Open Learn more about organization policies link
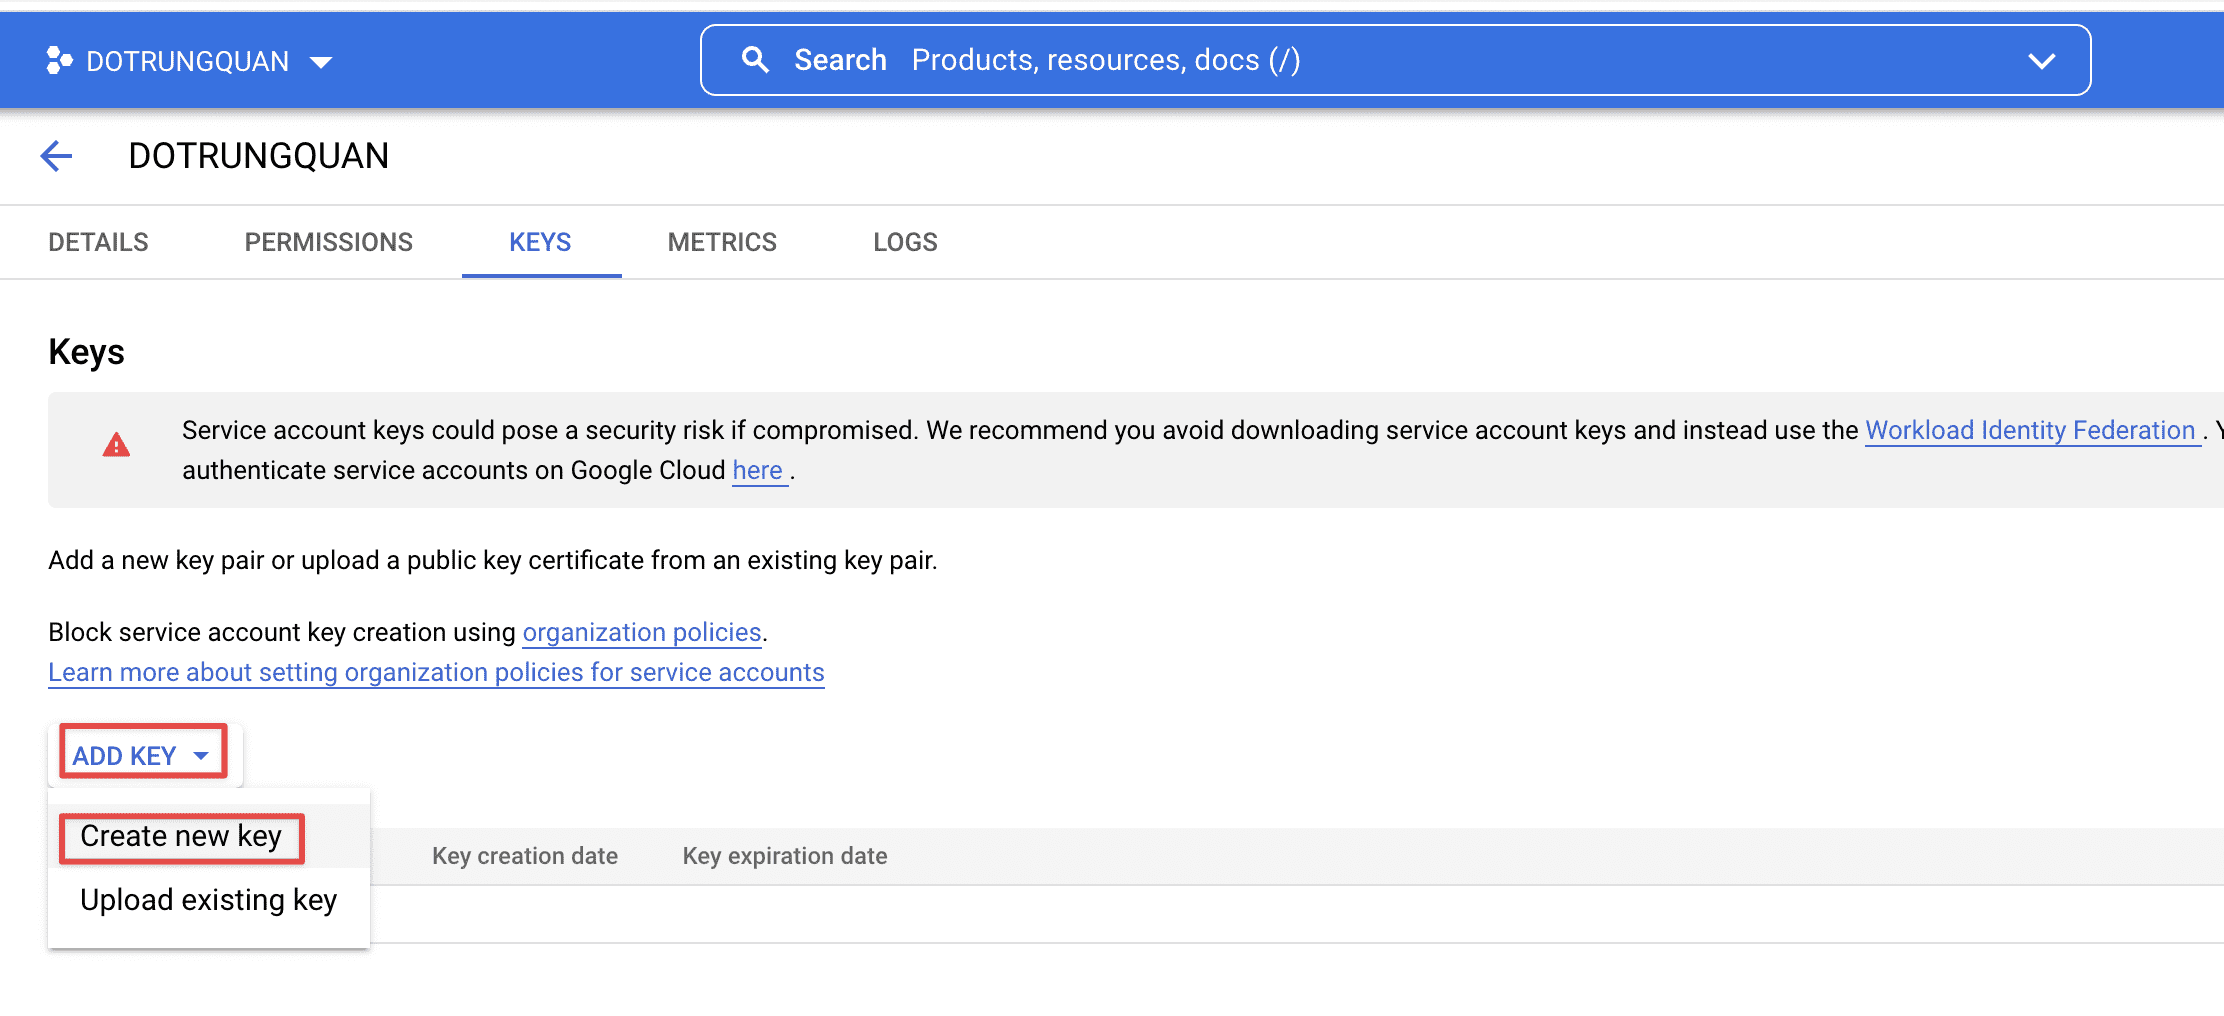Image resolution: width=2224 pixels, height=1016 pixels. point(436,672)
